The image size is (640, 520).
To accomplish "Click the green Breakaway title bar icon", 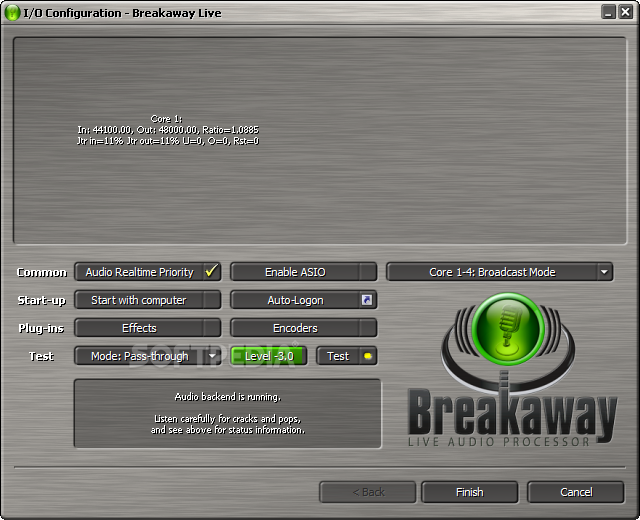I will [x=12, y=13].
